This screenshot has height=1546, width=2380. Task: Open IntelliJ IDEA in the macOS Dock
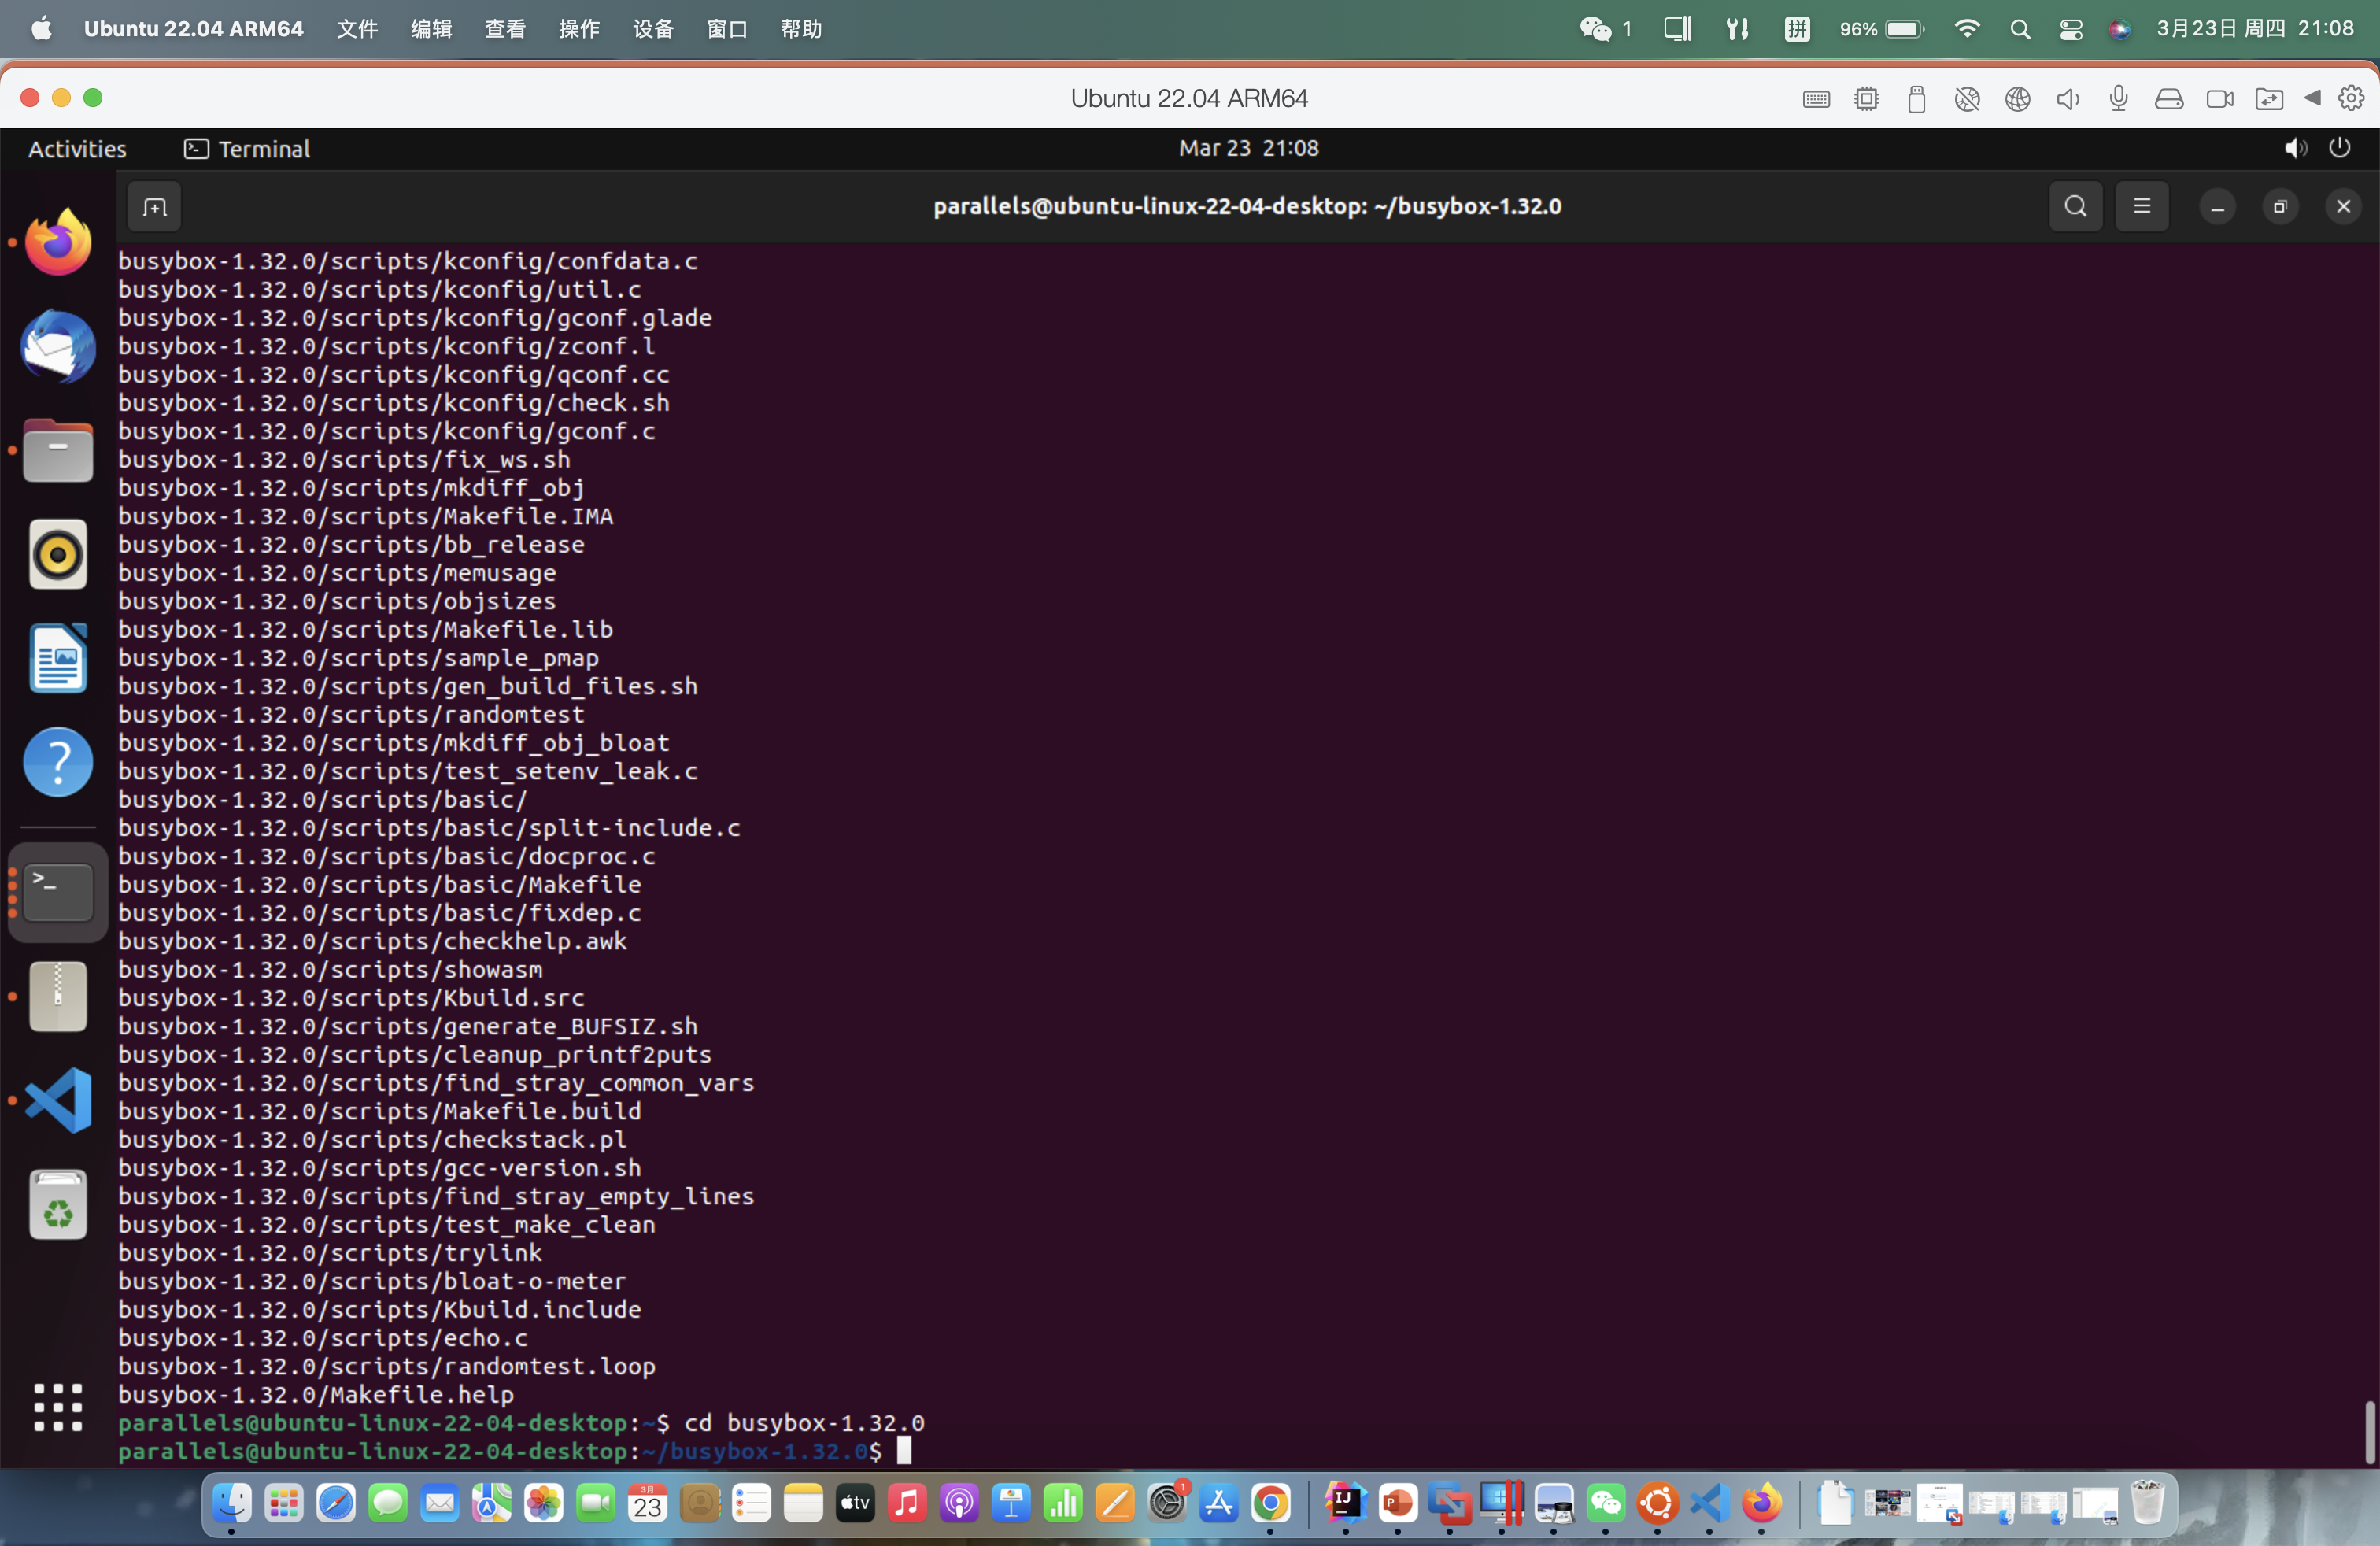tap(1346, 1503)
